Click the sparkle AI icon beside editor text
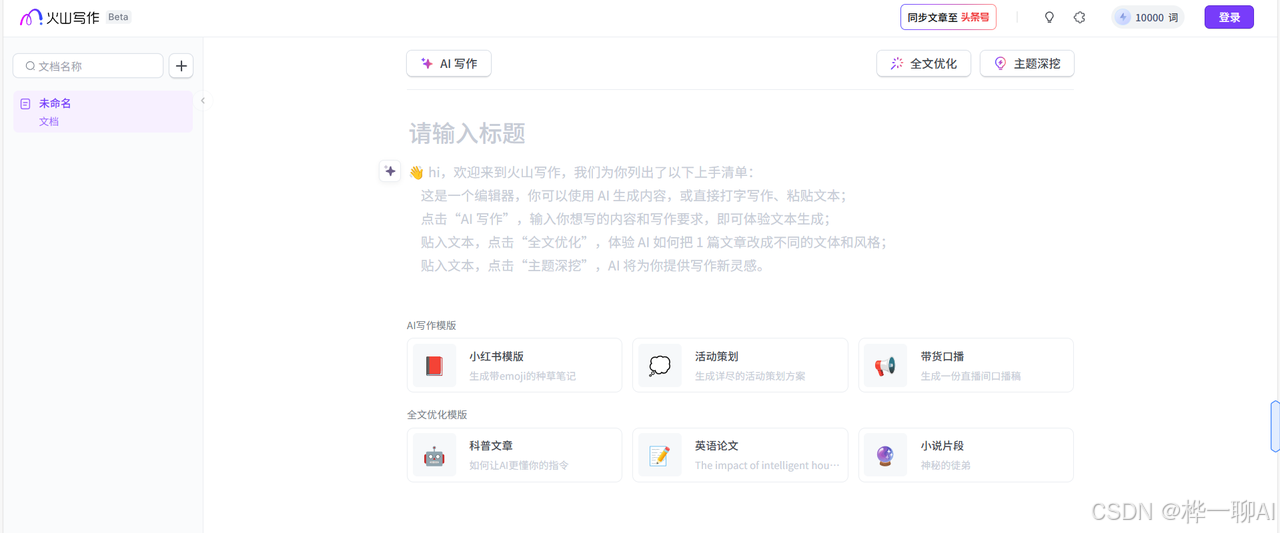Image resolution: width=1280 pixels, height=533 pixels. click(x=390, y=171)
